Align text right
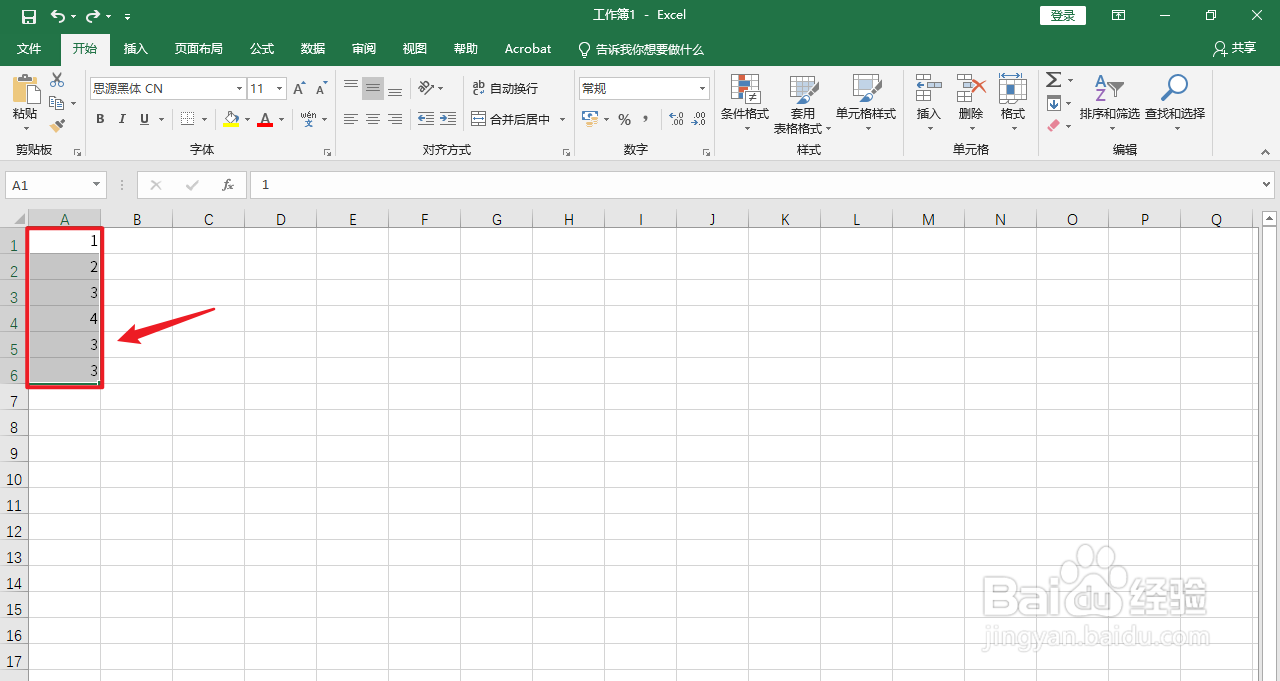The width and height of the screenshot is (1280, 681). pos(395,119)
